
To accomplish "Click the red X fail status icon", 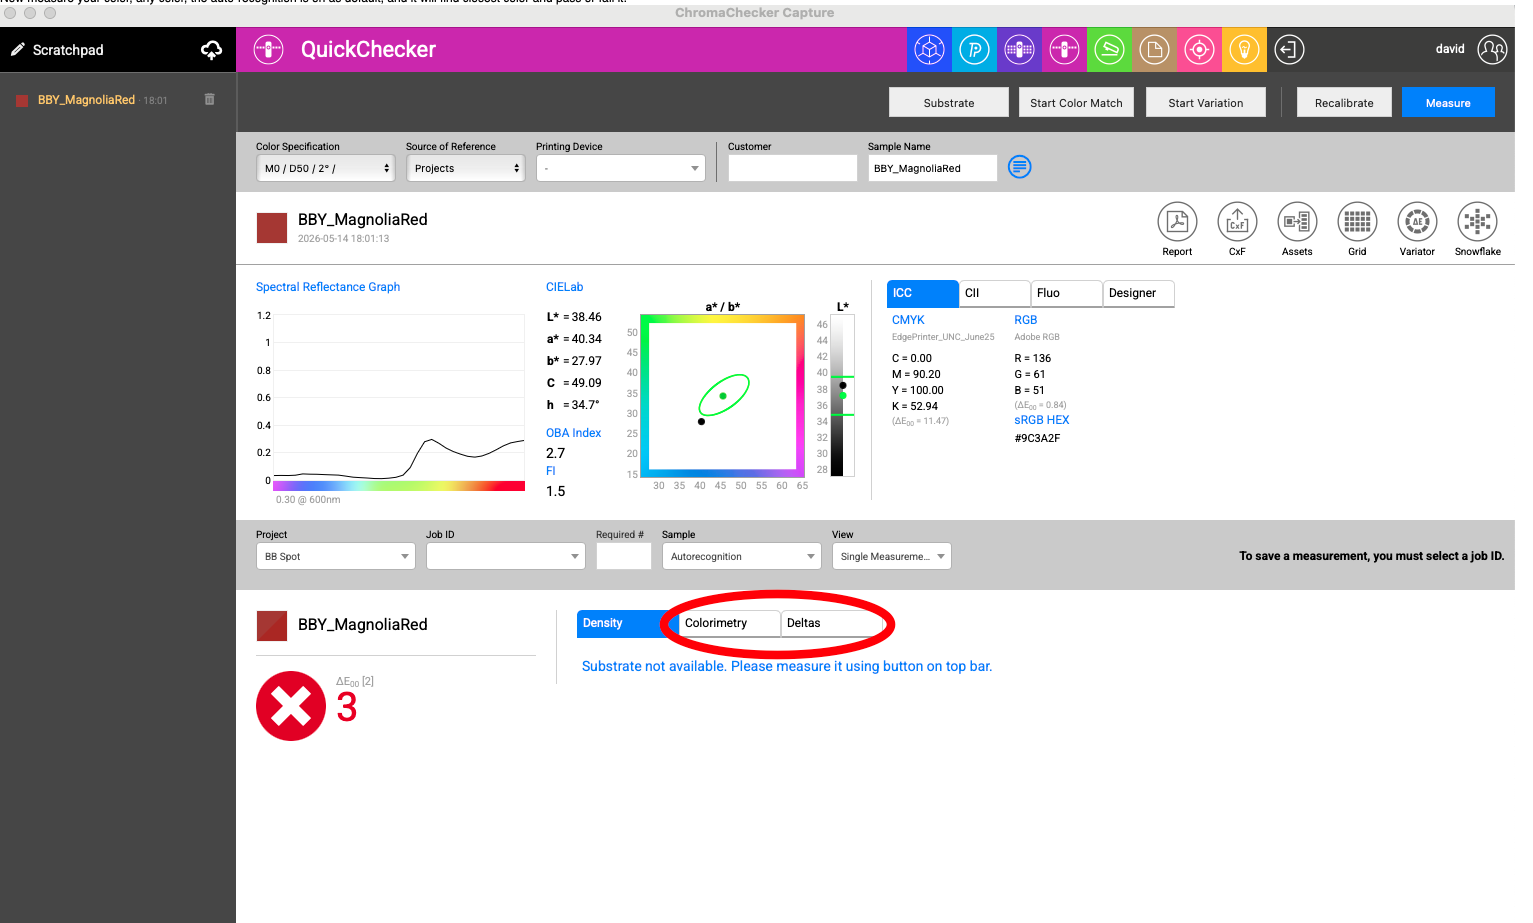I will coord(291,706).
